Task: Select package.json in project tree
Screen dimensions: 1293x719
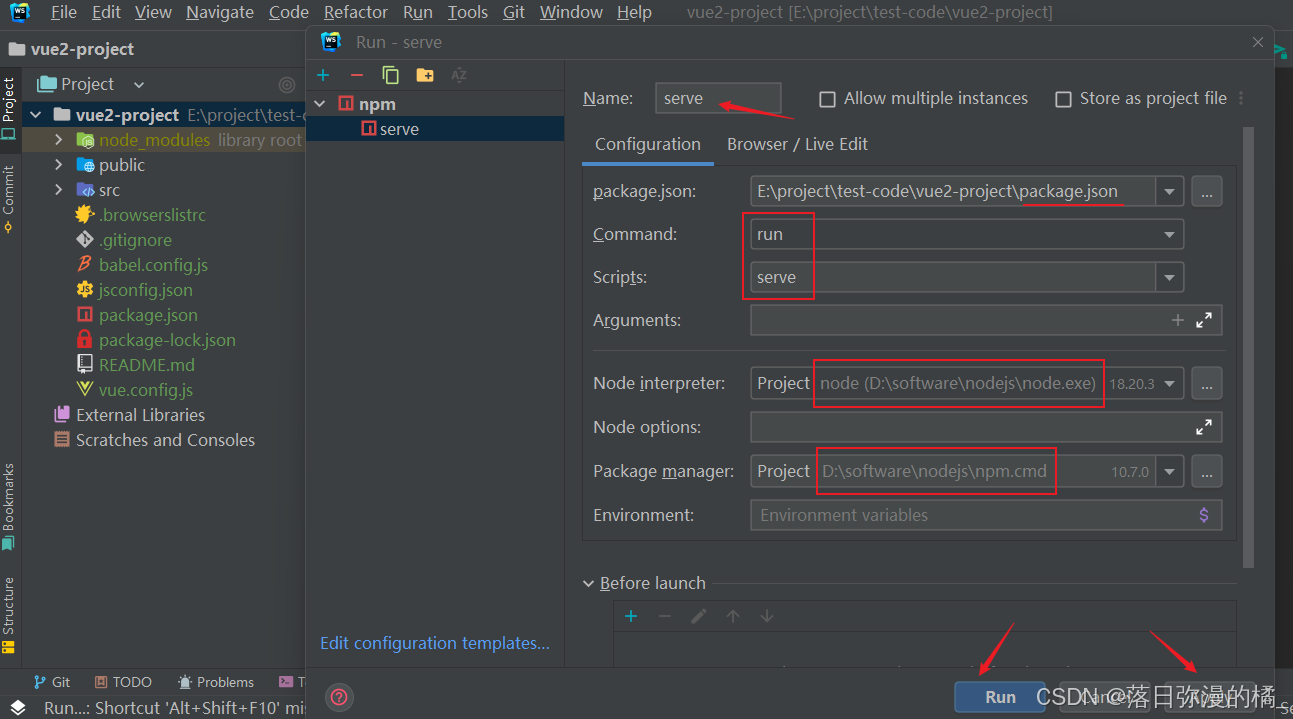Action: click(148, 315)
